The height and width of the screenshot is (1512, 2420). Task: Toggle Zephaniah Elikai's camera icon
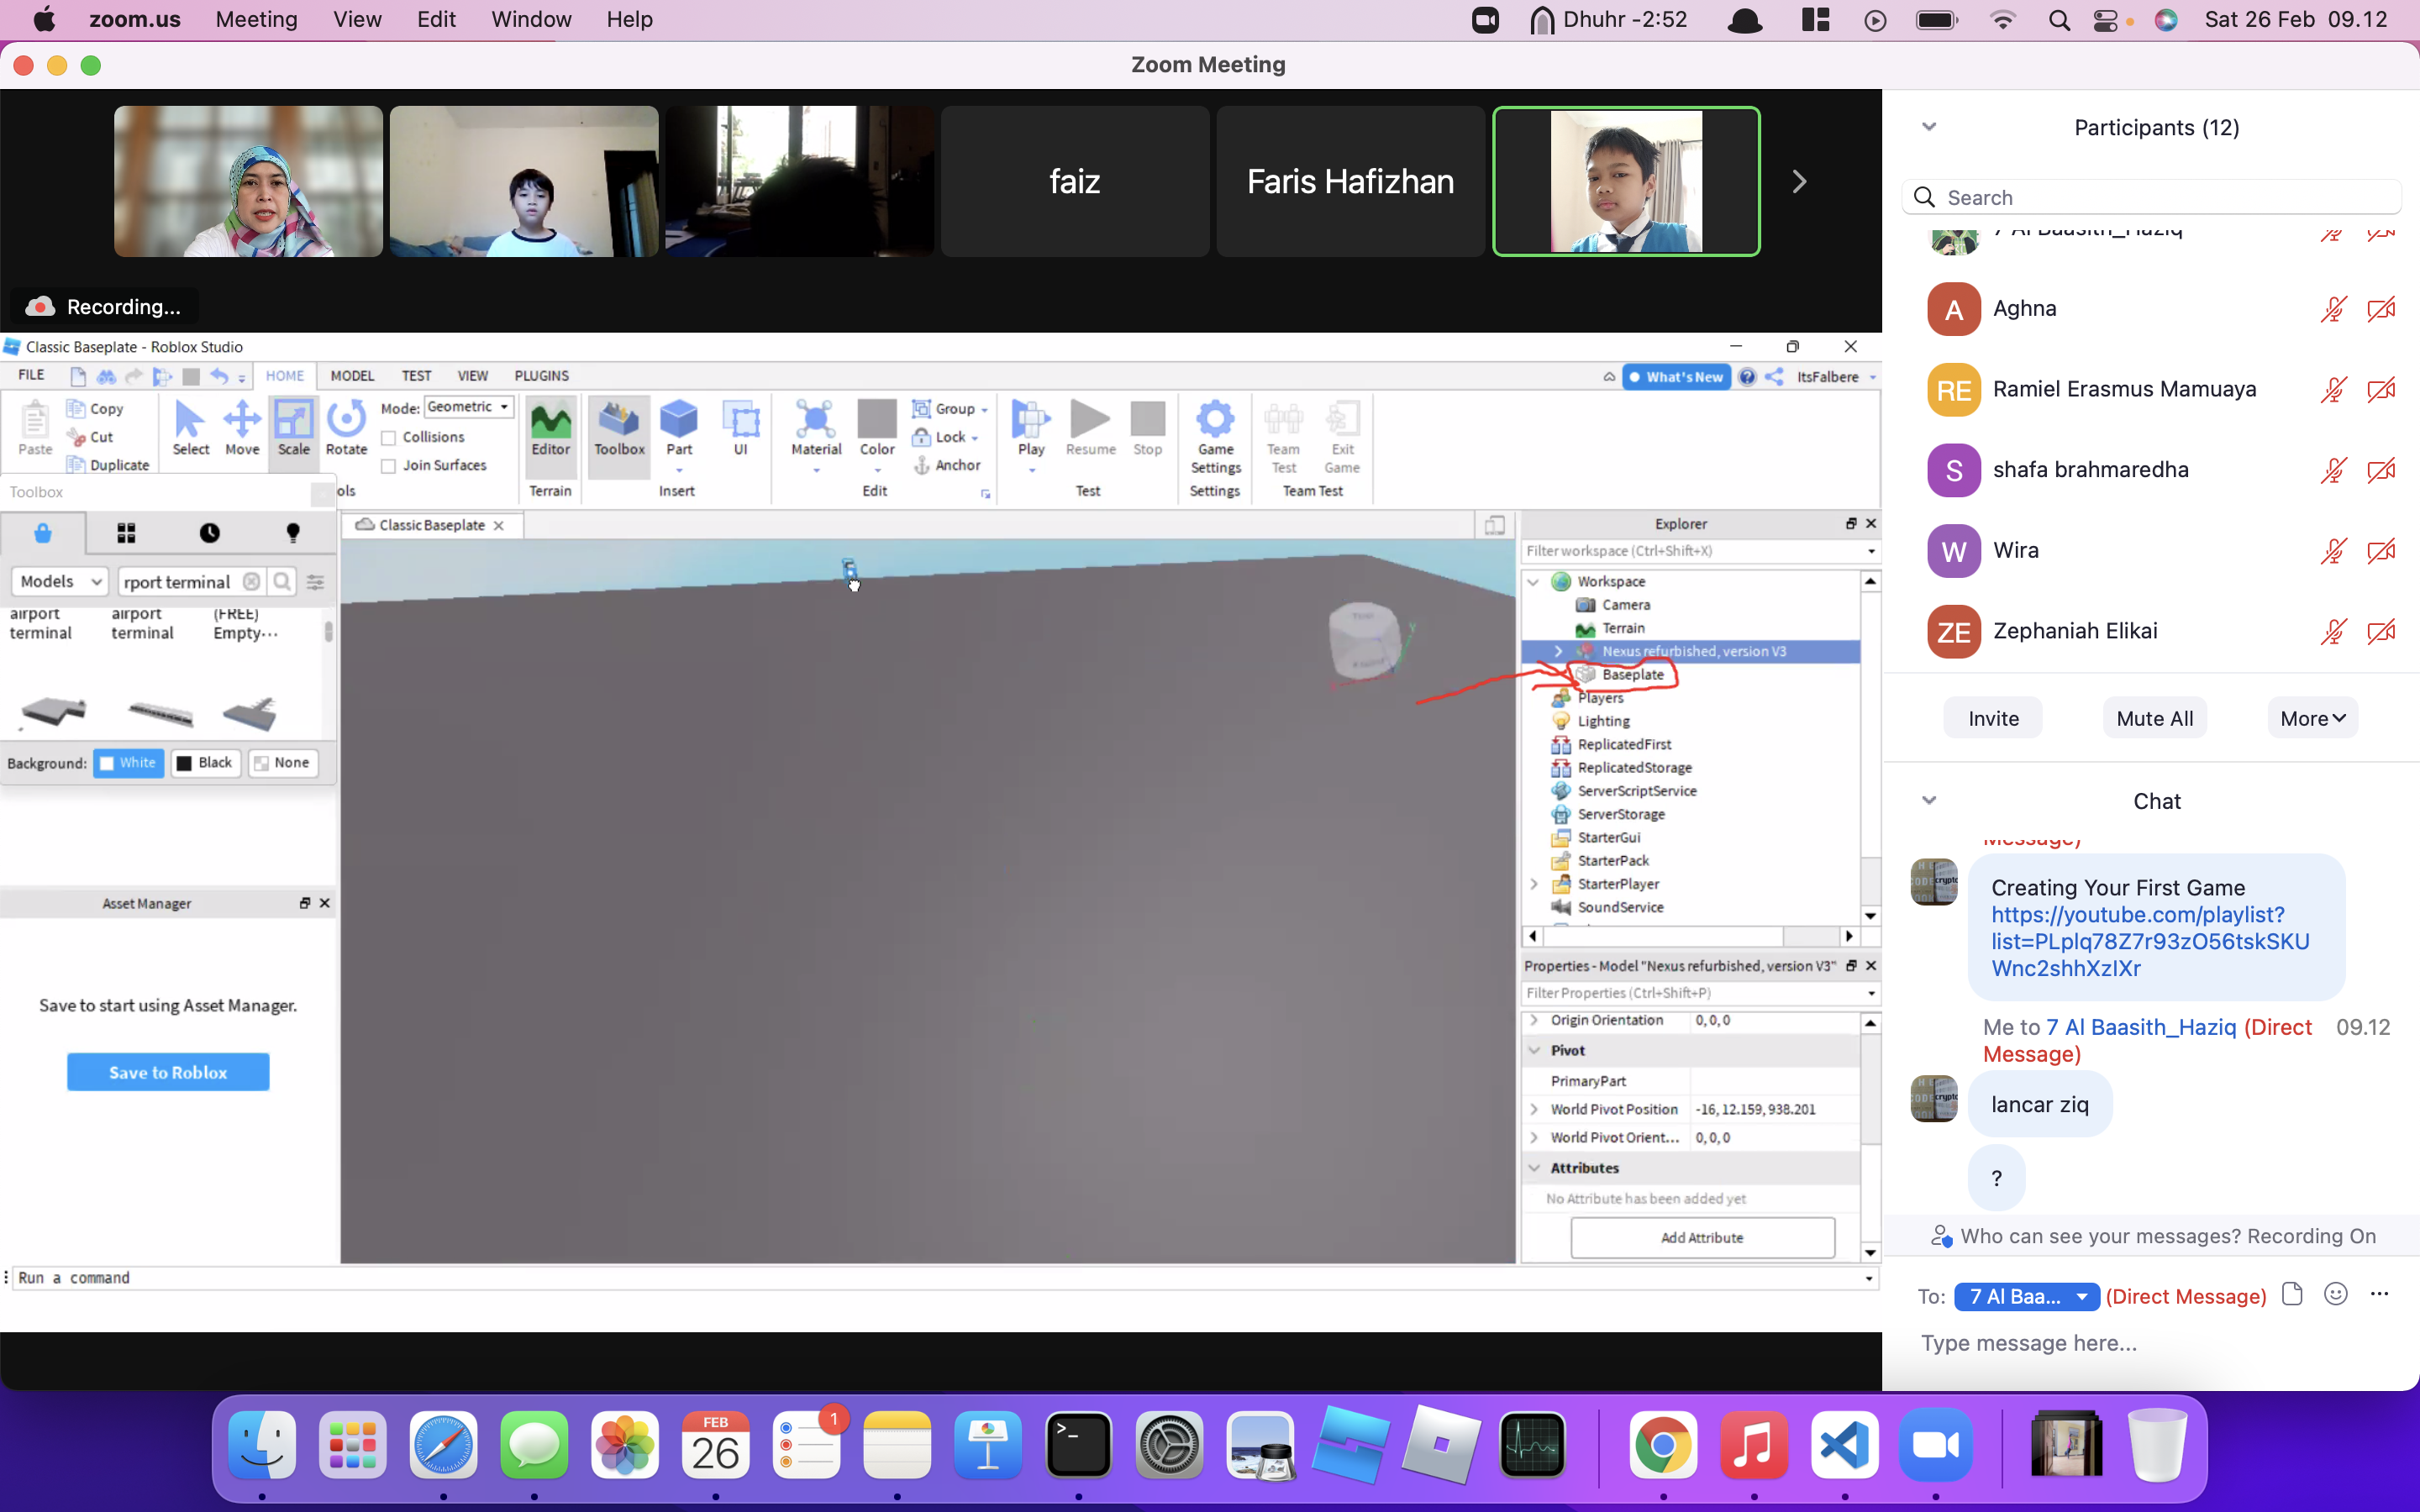tap(2381, 632)
